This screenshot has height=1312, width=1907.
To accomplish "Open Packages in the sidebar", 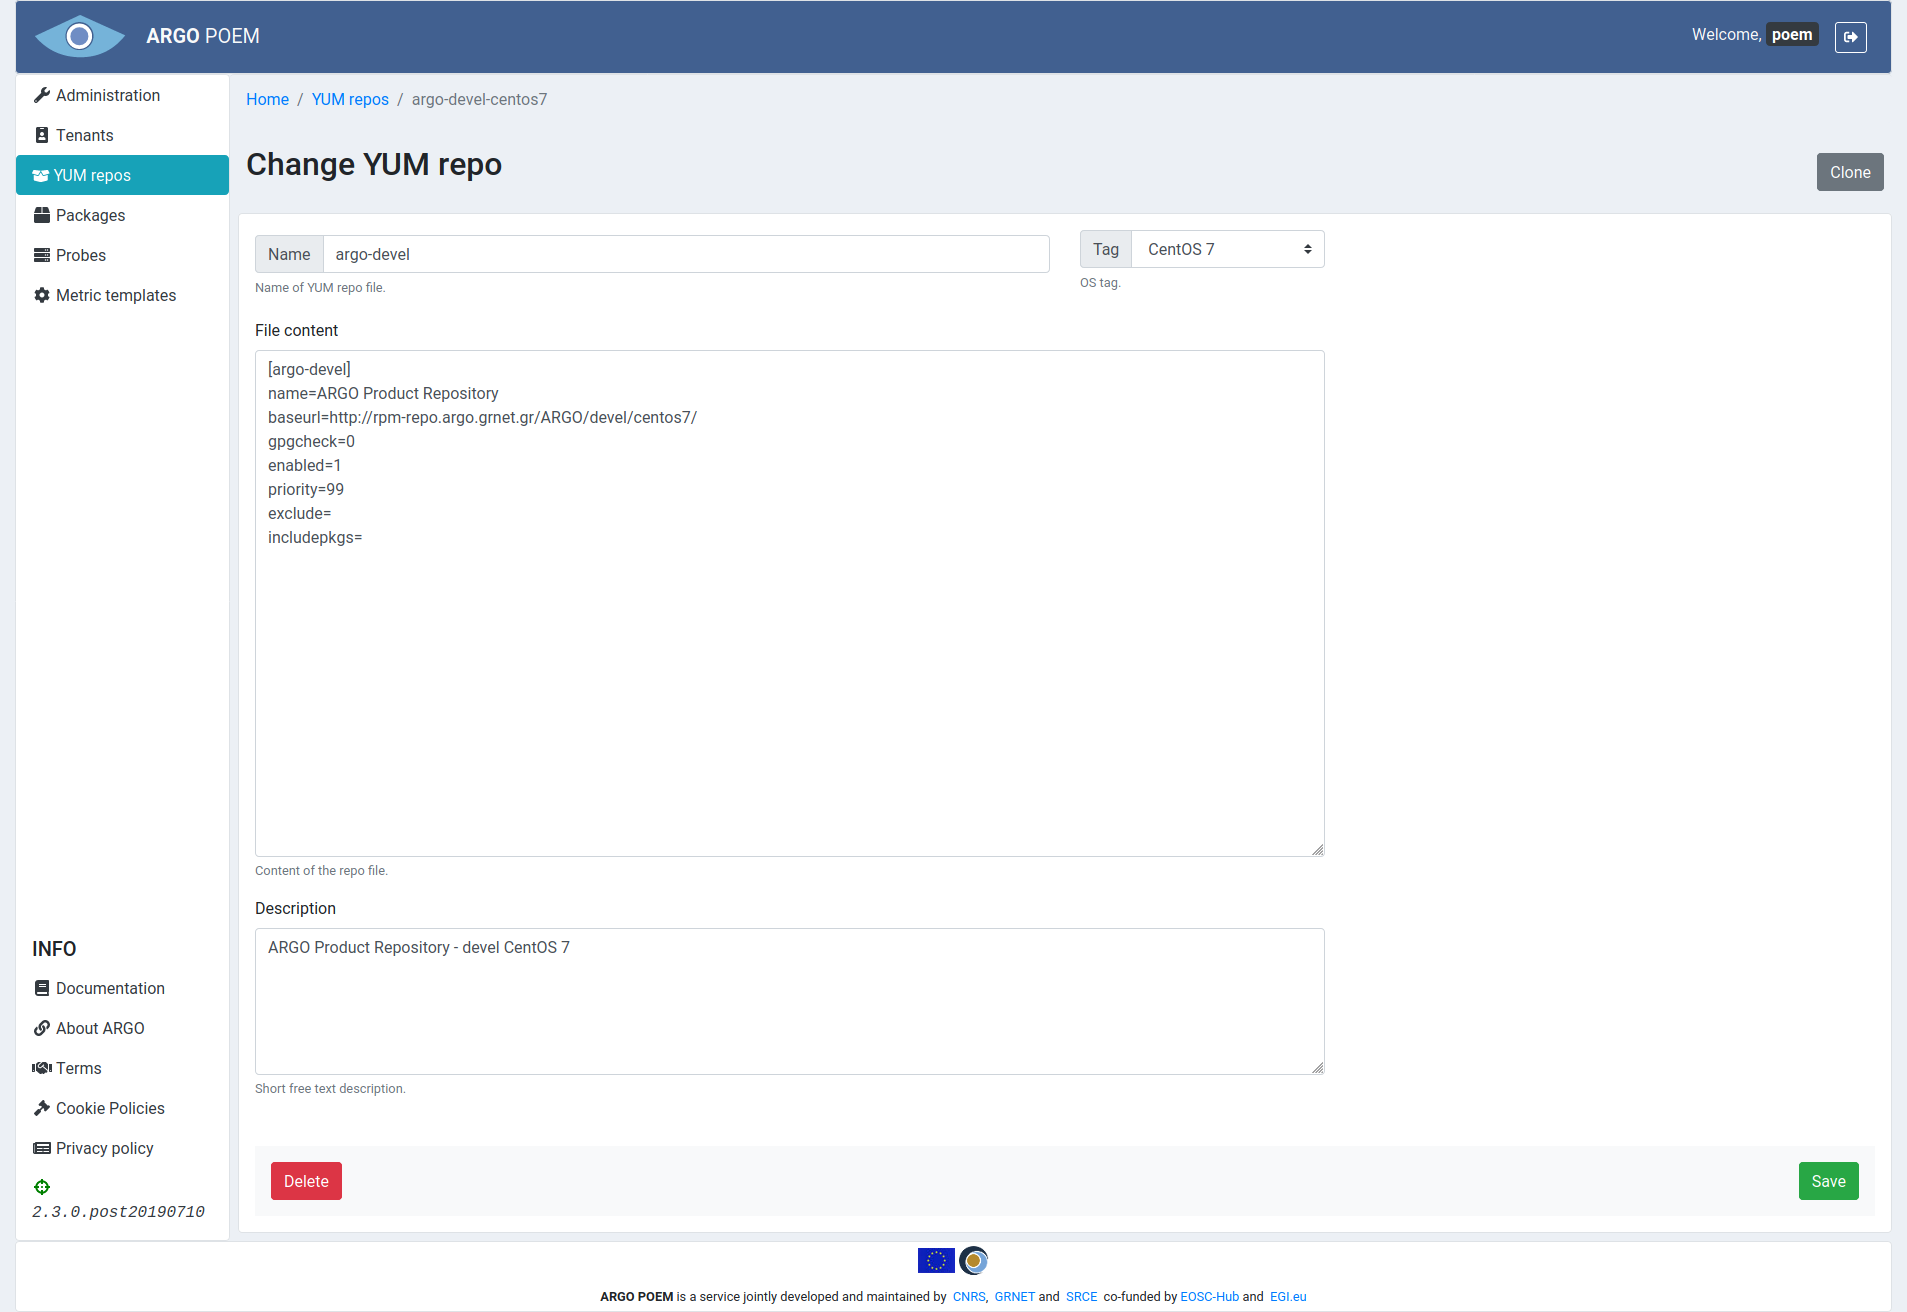I will tap(122, 215).
